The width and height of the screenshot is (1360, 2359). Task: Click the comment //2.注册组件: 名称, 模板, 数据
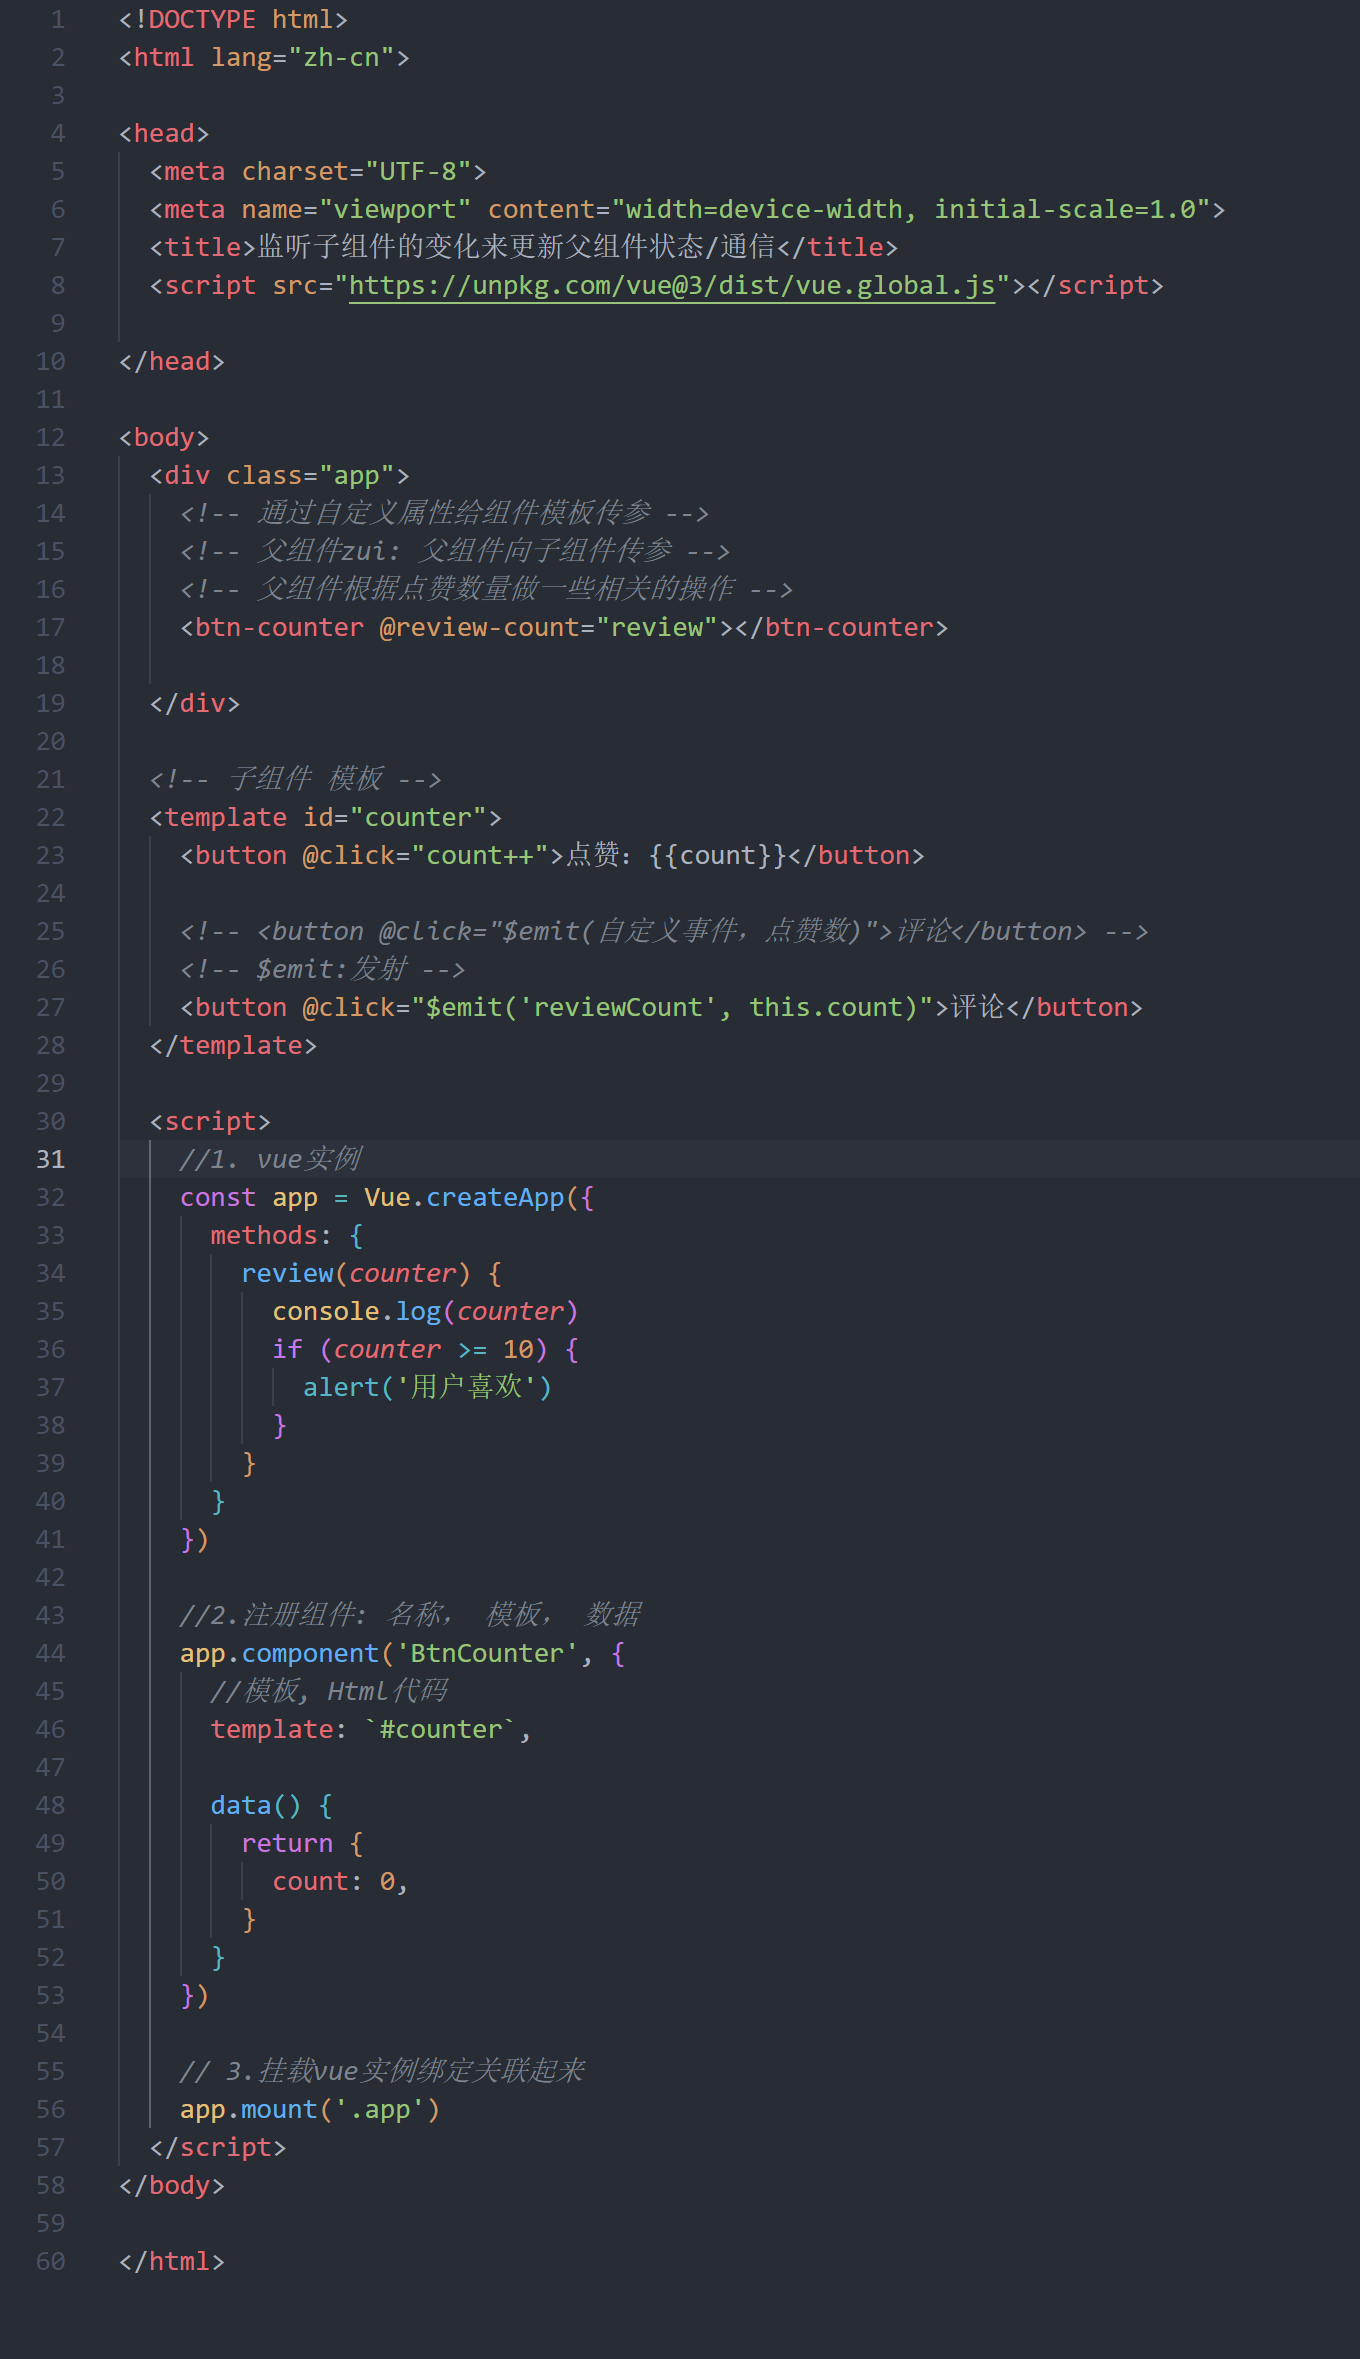[x=411, y=1616]
